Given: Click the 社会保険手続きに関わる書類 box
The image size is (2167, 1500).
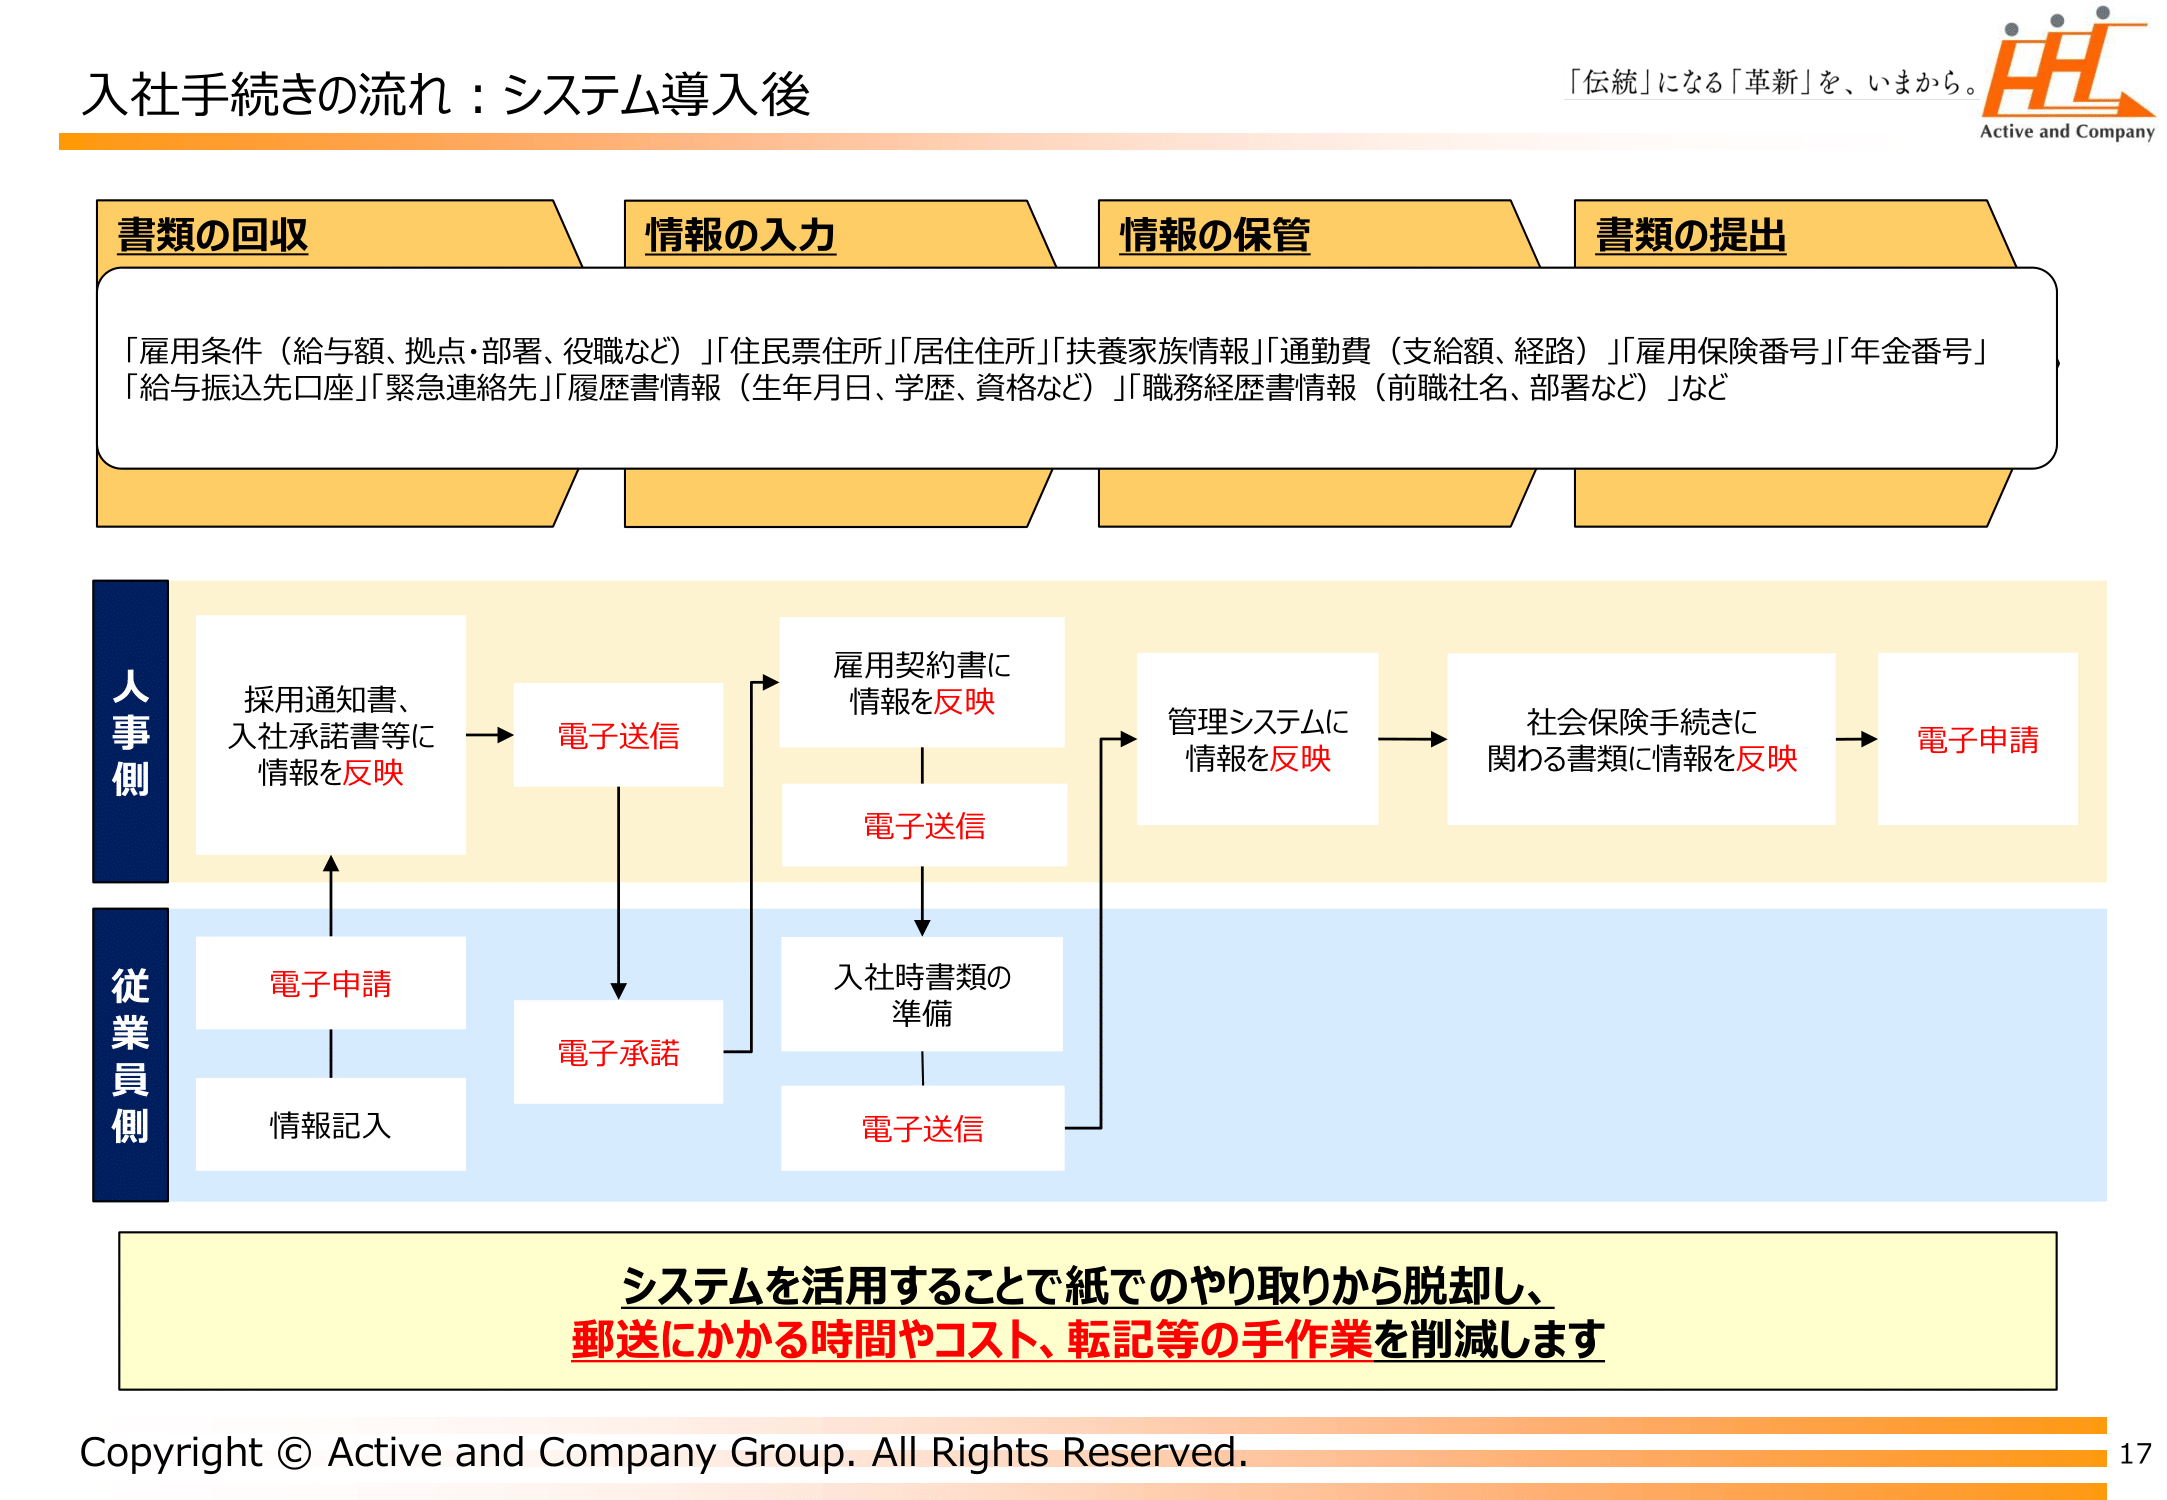Looking at the screenshot, I should point(1641,740).
